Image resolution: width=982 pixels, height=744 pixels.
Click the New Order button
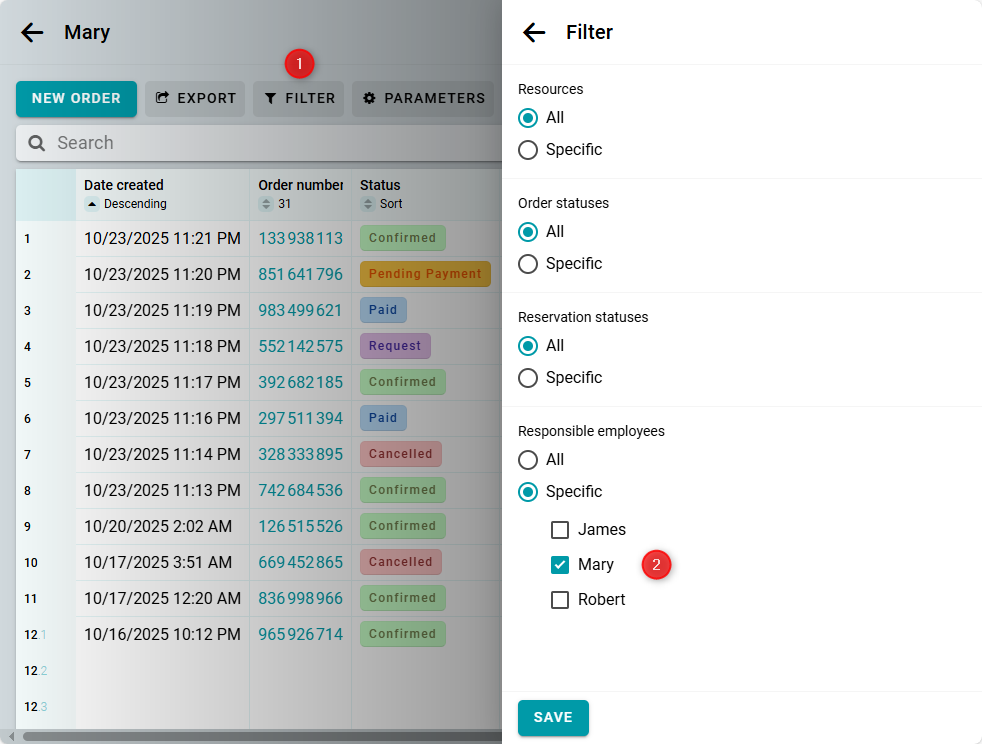pyautogui.click(x=76, y=99)
